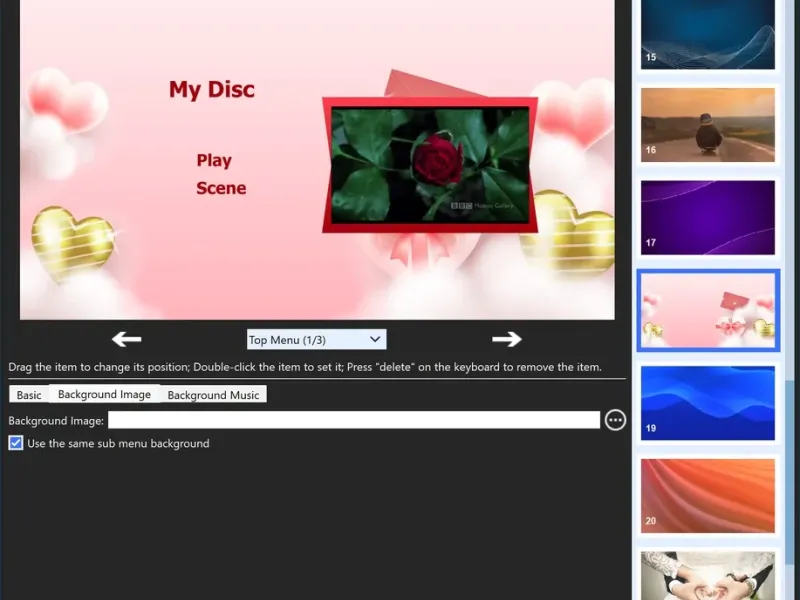
Task: Select purple menu template 17
Action: click(x=708, y=217)
